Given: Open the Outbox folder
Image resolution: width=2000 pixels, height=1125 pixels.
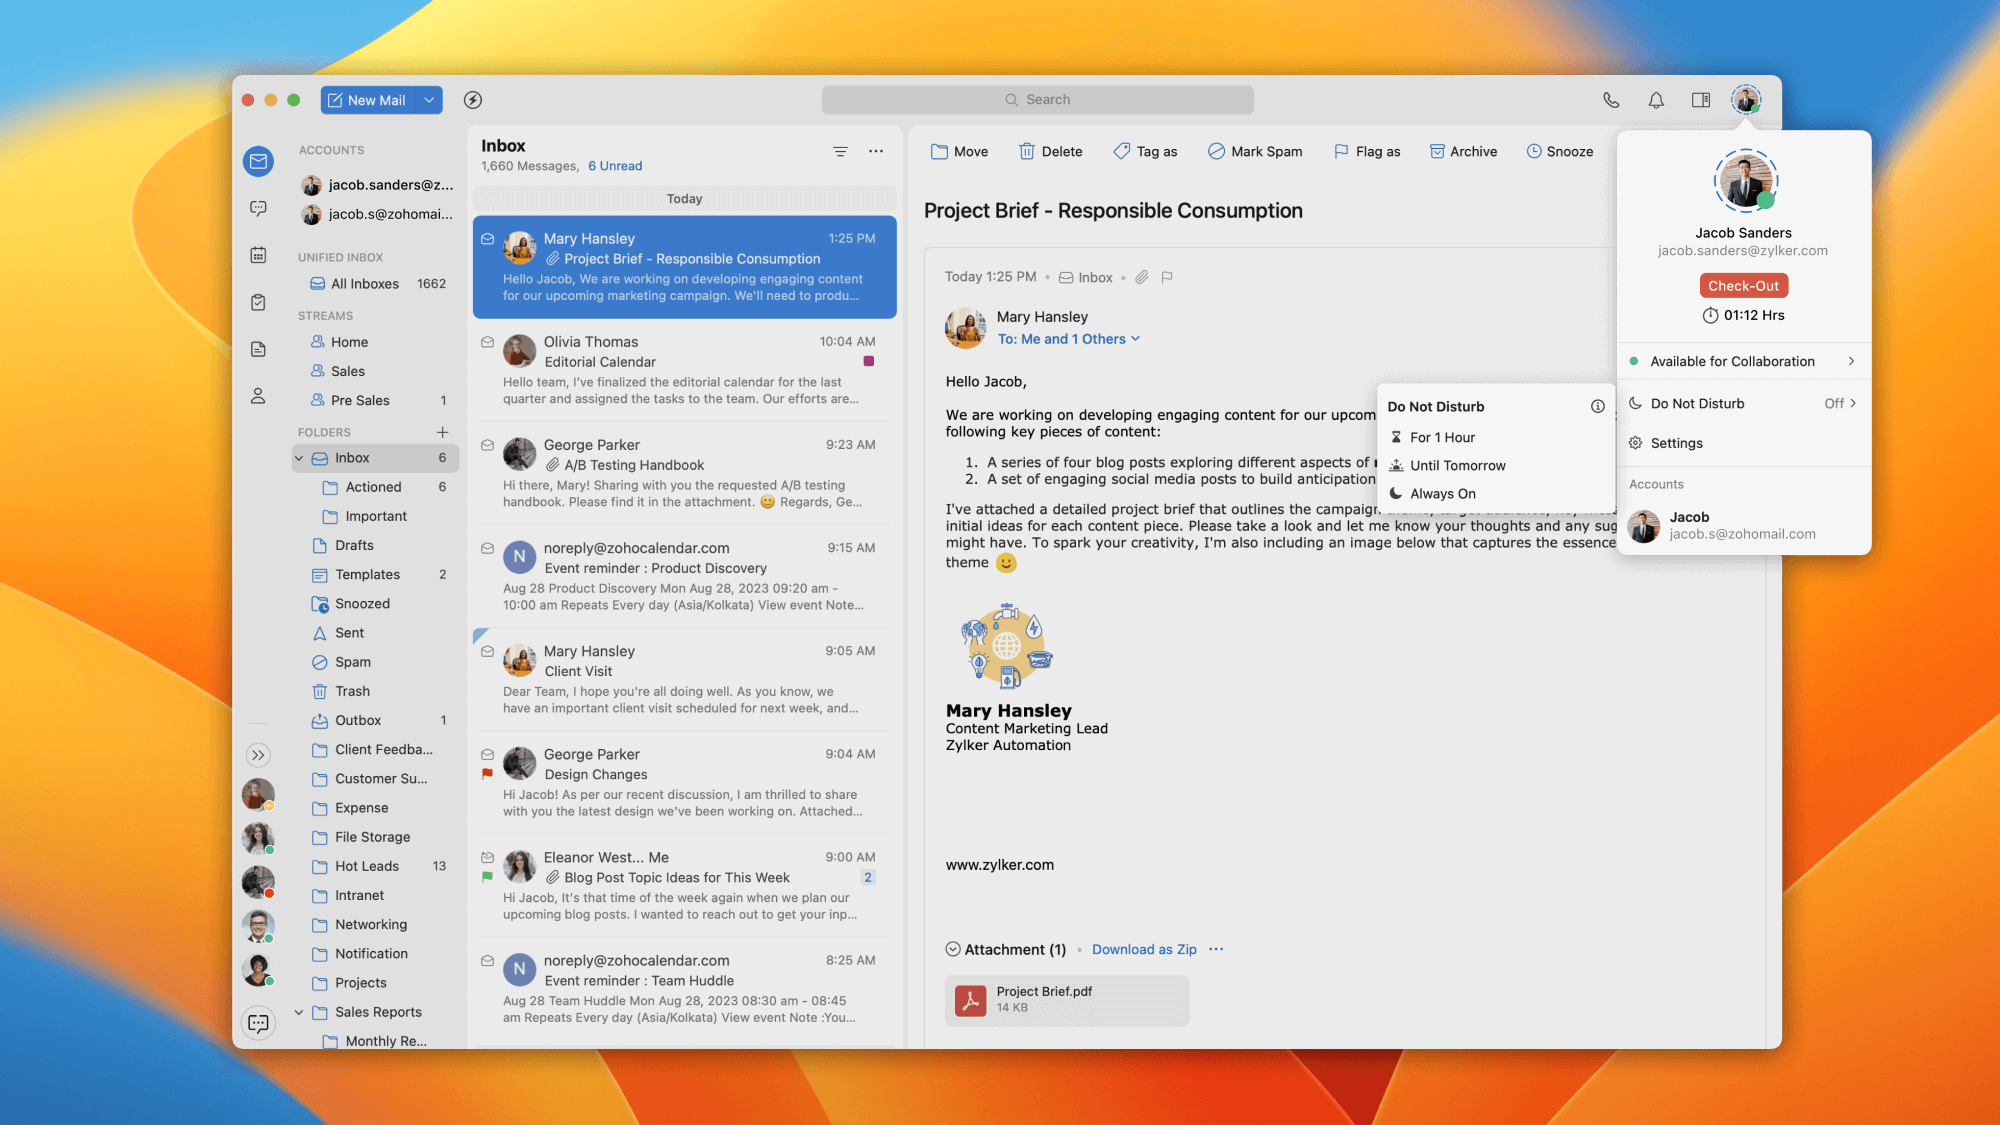Looking at the screenshot, I should [x=376, y=720].
